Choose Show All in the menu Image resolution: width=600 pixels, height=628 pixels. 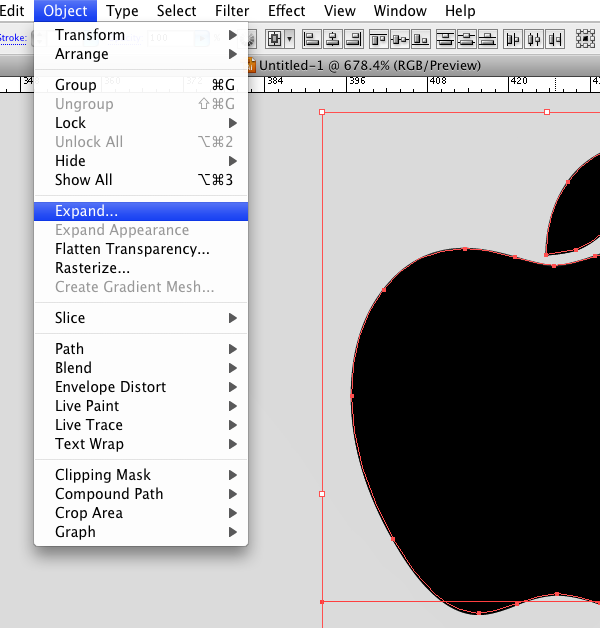[x=141, y=180]
